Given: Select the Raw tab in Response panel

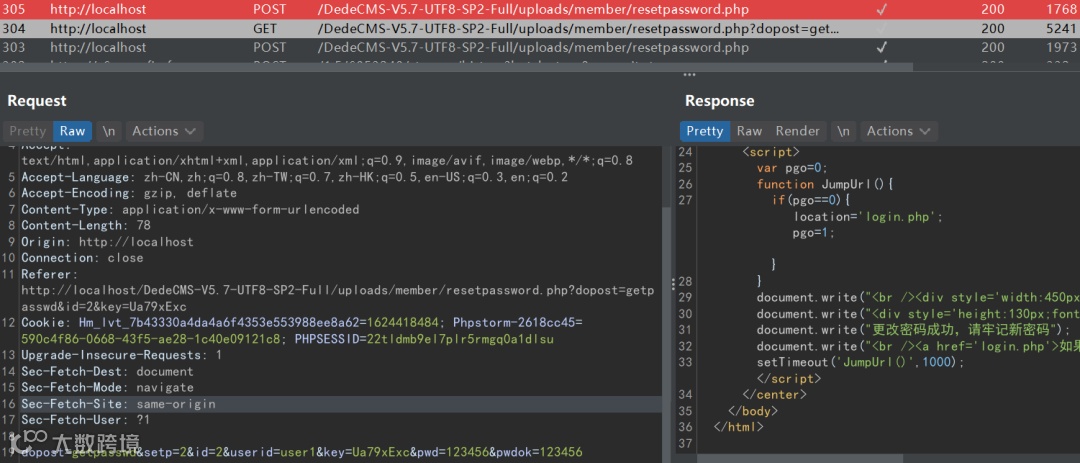Looking at the screenshot, I should [749, 131].
